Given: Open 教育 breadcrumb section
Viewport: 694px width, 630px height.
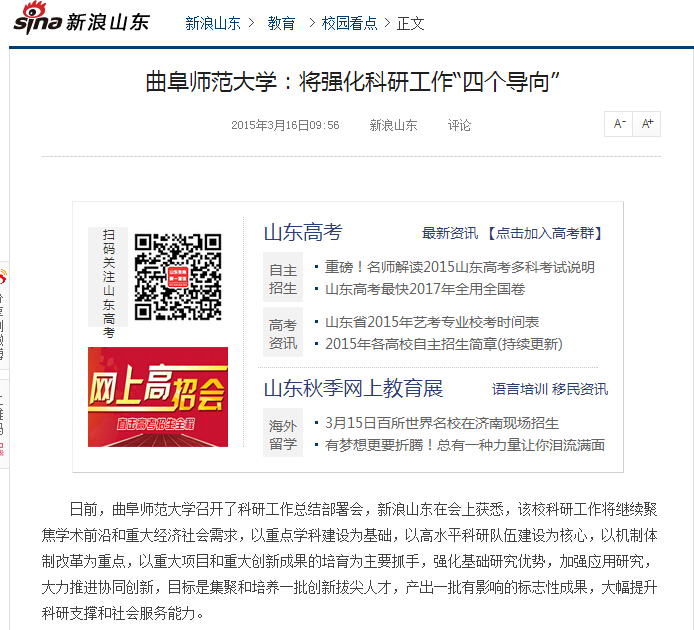Looking at the screenshot, I should pos(281,23).
